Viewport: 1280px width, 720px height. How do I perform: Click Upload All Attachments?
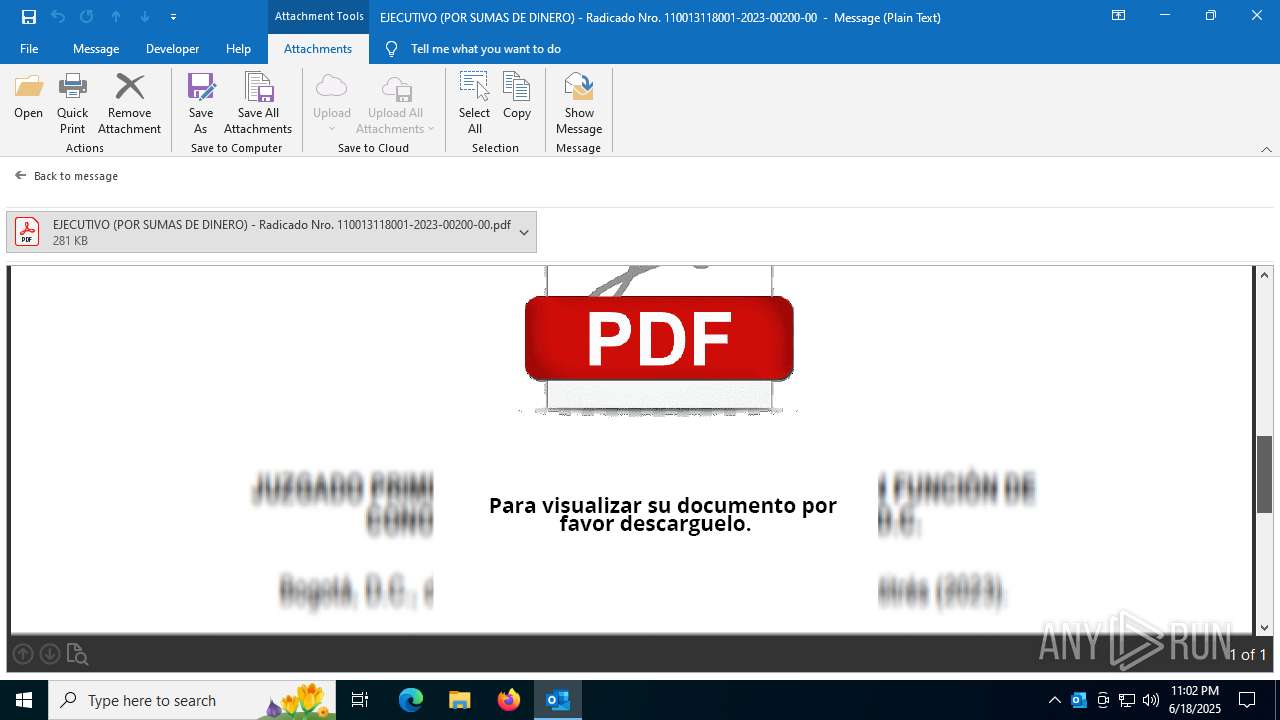click(395, 104)
